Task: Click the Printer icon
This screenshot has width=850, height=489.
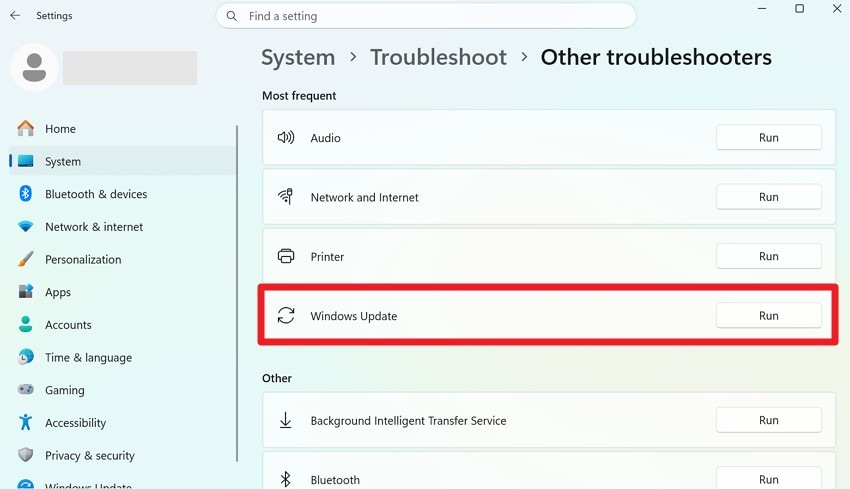Action: pos(286,256)
